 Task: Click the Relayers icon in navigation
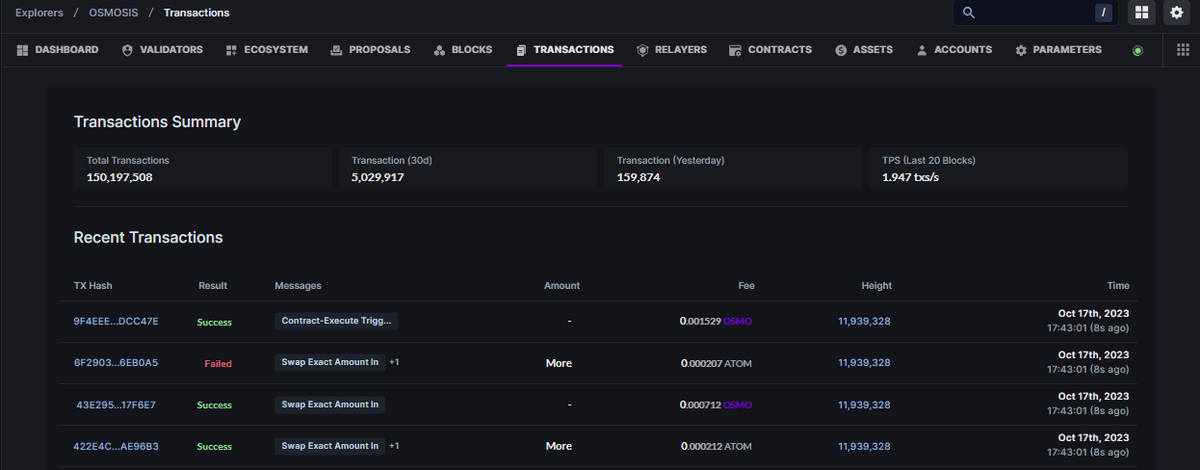[642, 50]
